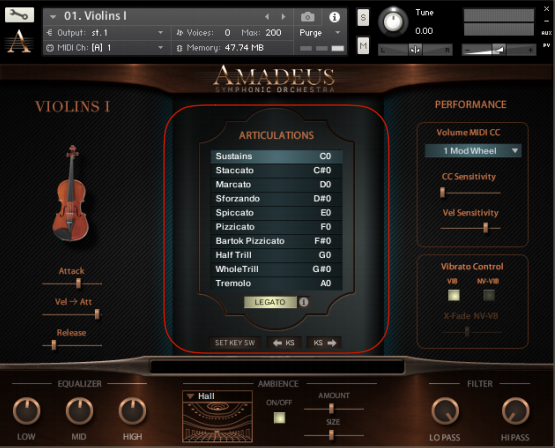Image resolution: width=555 pixels, height=448 pixels.
Task: Minimize the instrument view
Action: (x=547, y=21)
